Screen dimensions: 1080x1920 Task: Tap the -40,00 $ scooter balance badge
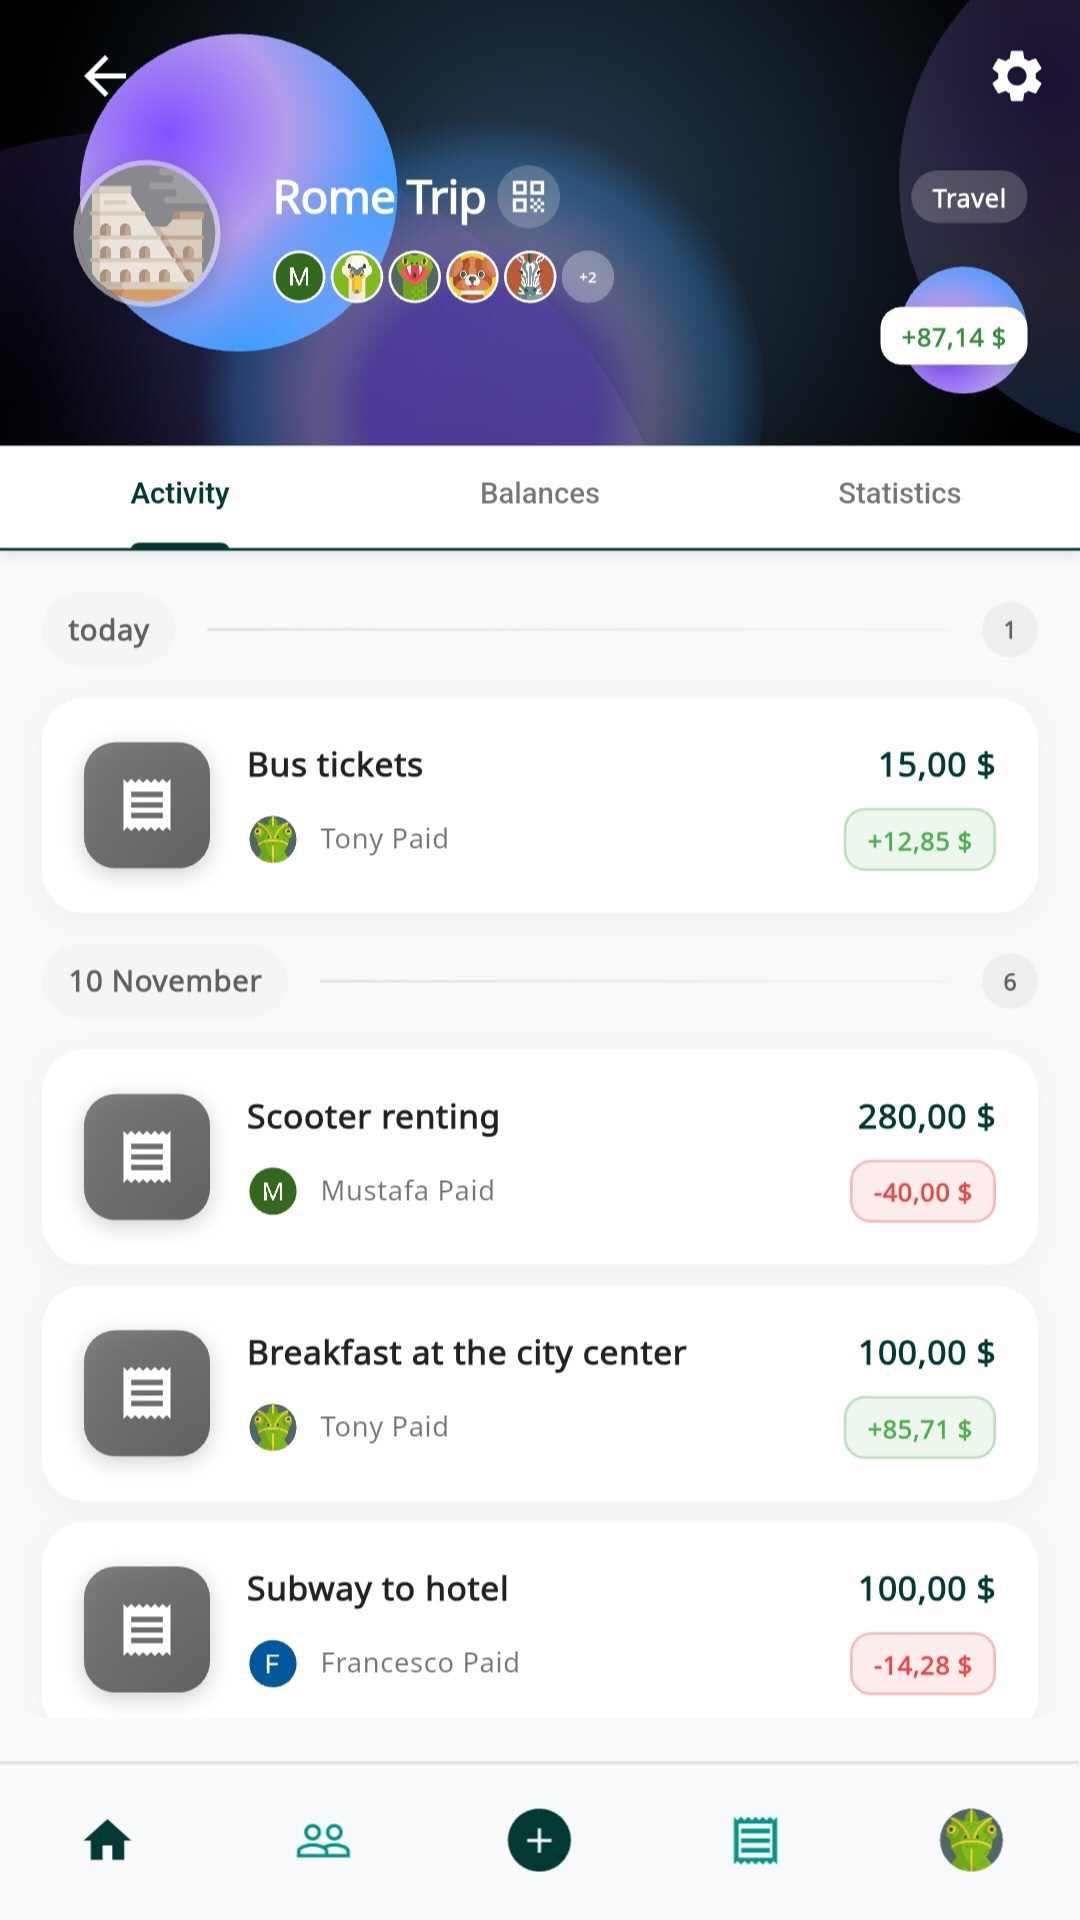[x=922, y=1192]
